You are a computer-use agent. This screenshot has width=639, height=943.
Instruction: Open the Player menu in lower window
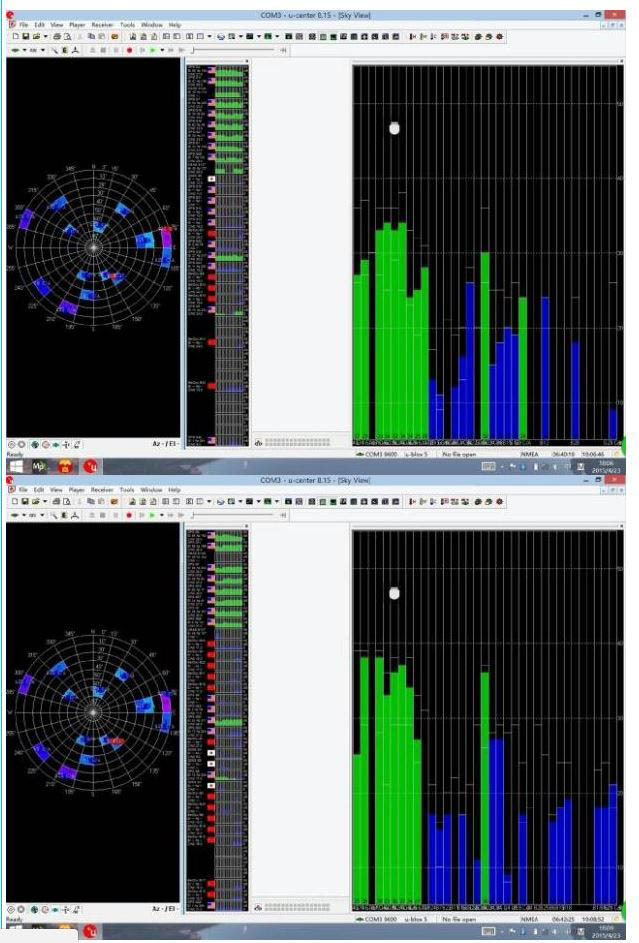(x=76, y=490)
